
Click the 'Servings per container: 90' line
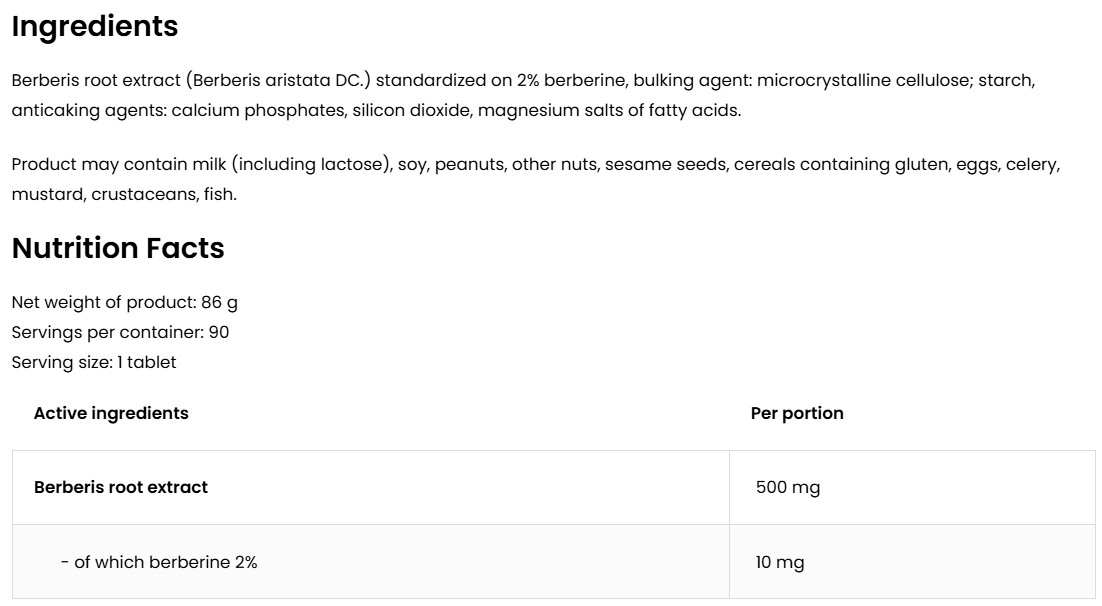[120, 332]
